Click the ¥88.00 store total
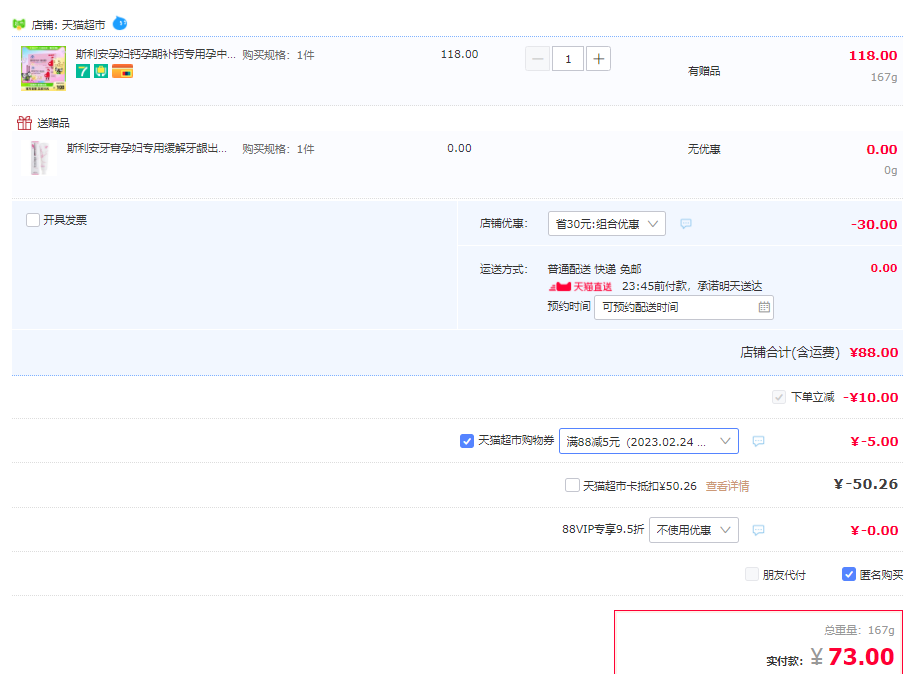Screen dimensions: 921x674 873,353
